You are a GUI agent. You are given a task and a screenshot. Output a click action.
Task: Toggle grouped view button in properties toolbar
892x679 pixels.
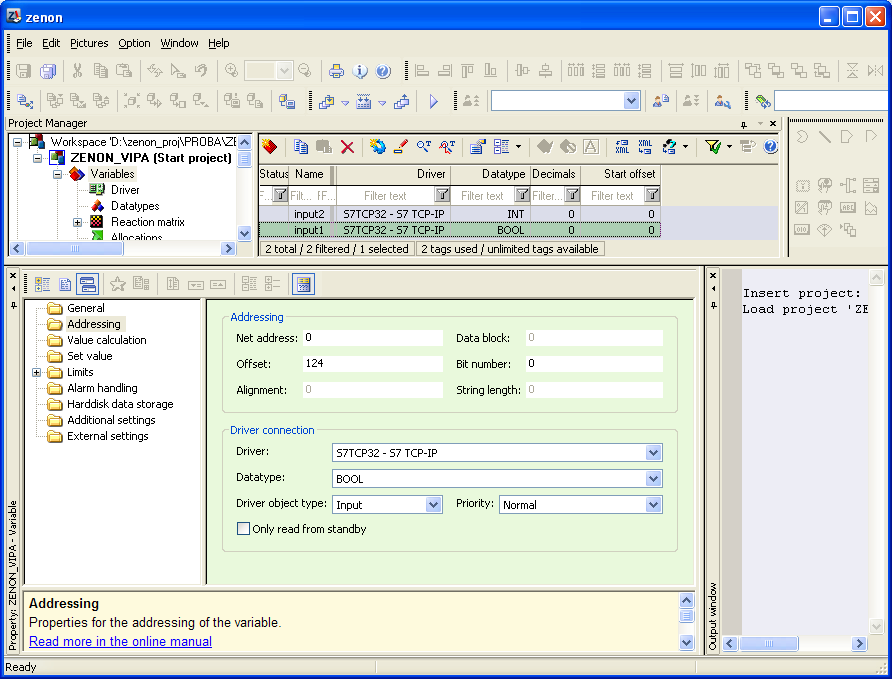pos(43,284)
